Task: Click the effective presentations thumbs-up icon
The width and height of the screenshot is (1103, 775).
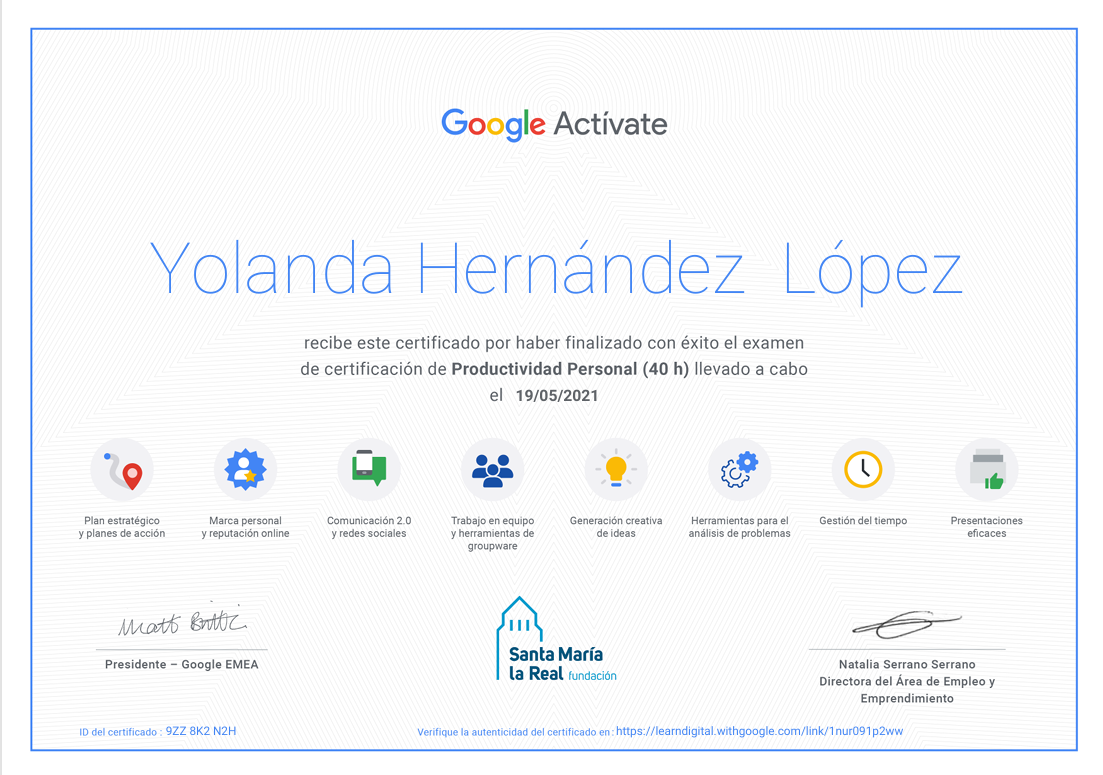Action: click(987, 470)
